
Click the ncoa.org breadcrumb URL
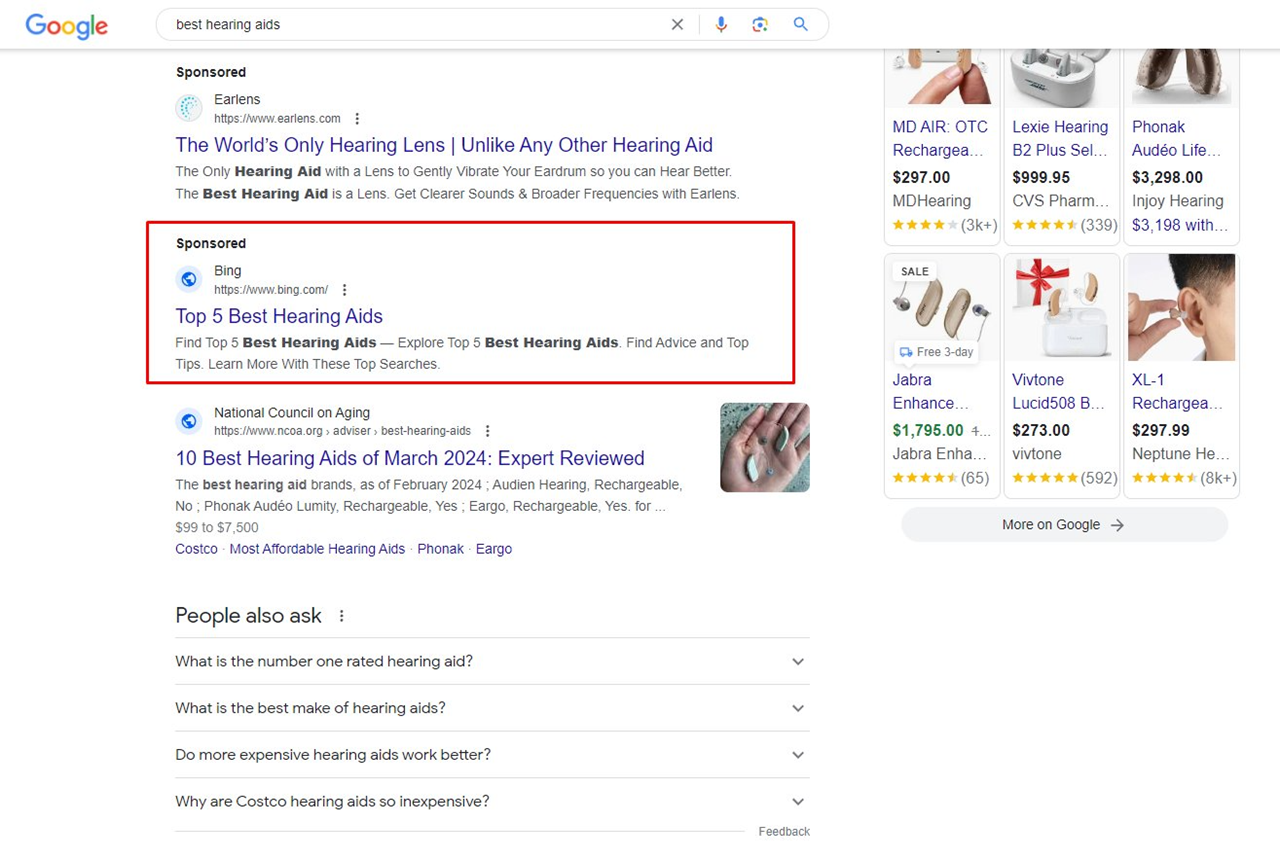pos(342,431)
